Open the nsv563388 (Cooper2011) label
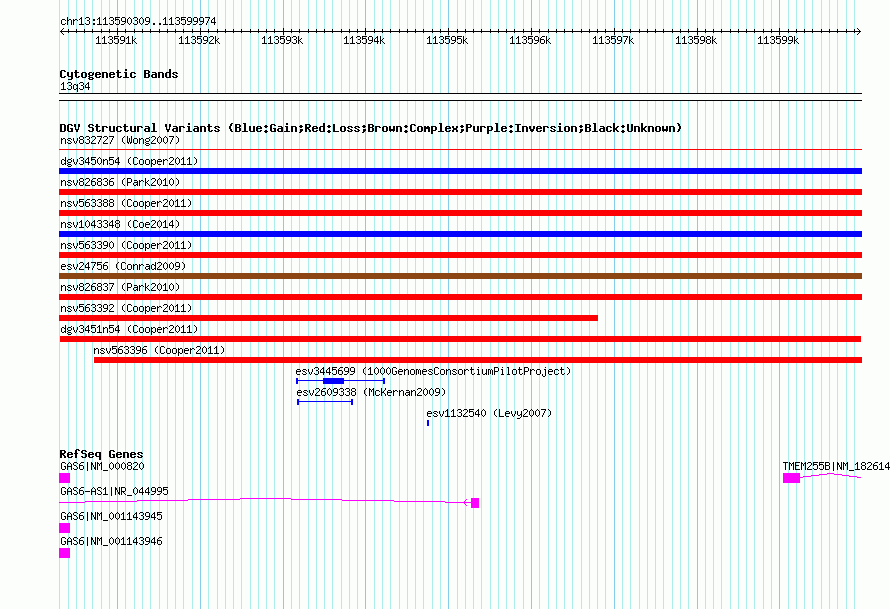Image resolution: width=890 pixels, height=609 pixels. pyautogui.click(x=126, y=203)
